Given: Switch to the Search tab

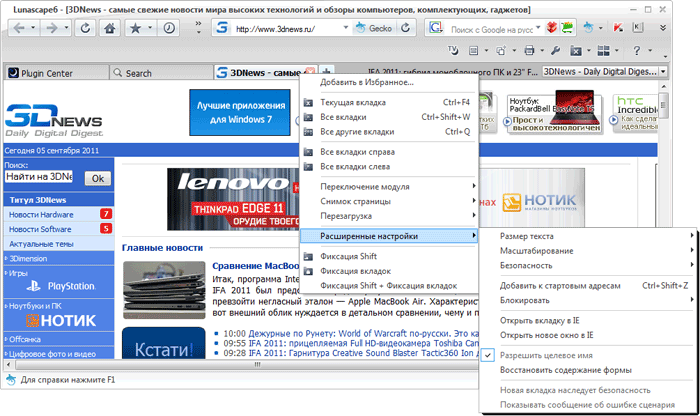Looking at the screenshot, I should (x=162, y=73).
